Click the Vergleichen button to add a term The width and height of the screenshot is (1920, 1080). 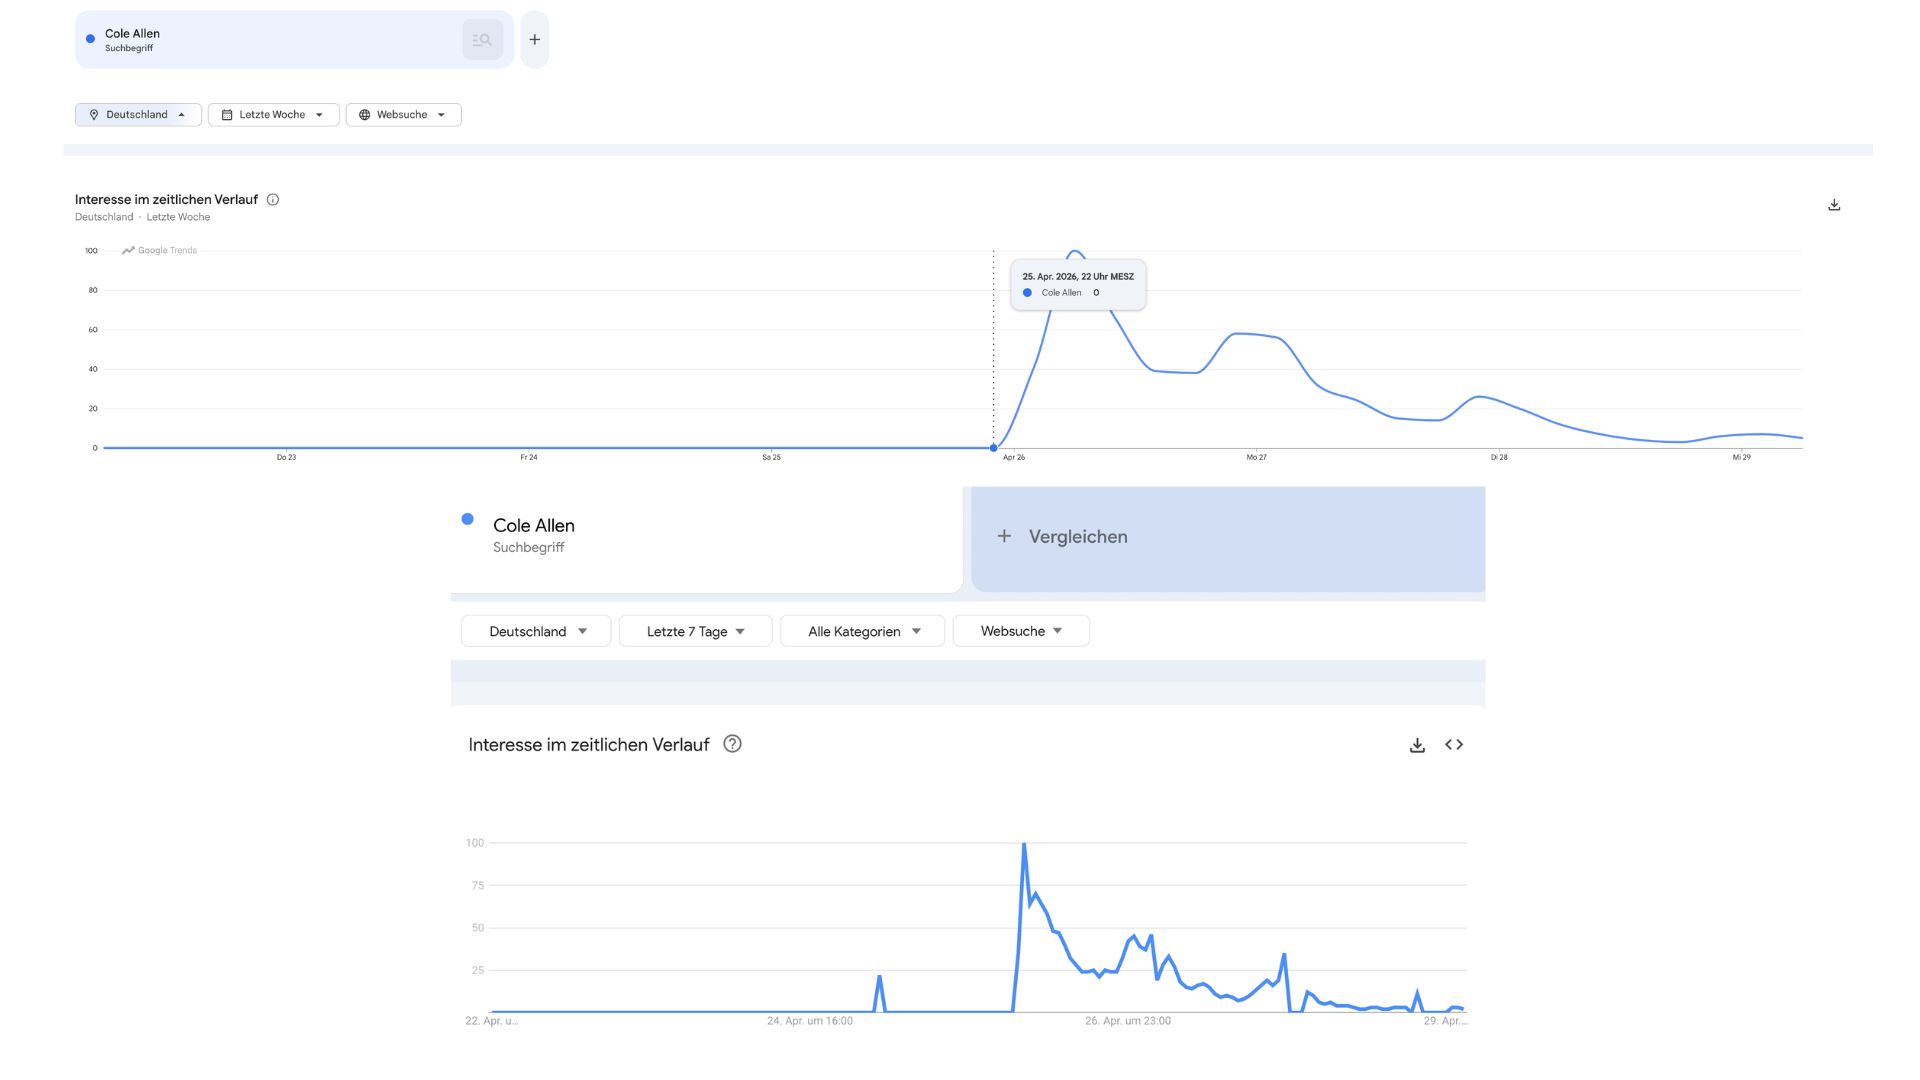click(x=1062, y=537)
